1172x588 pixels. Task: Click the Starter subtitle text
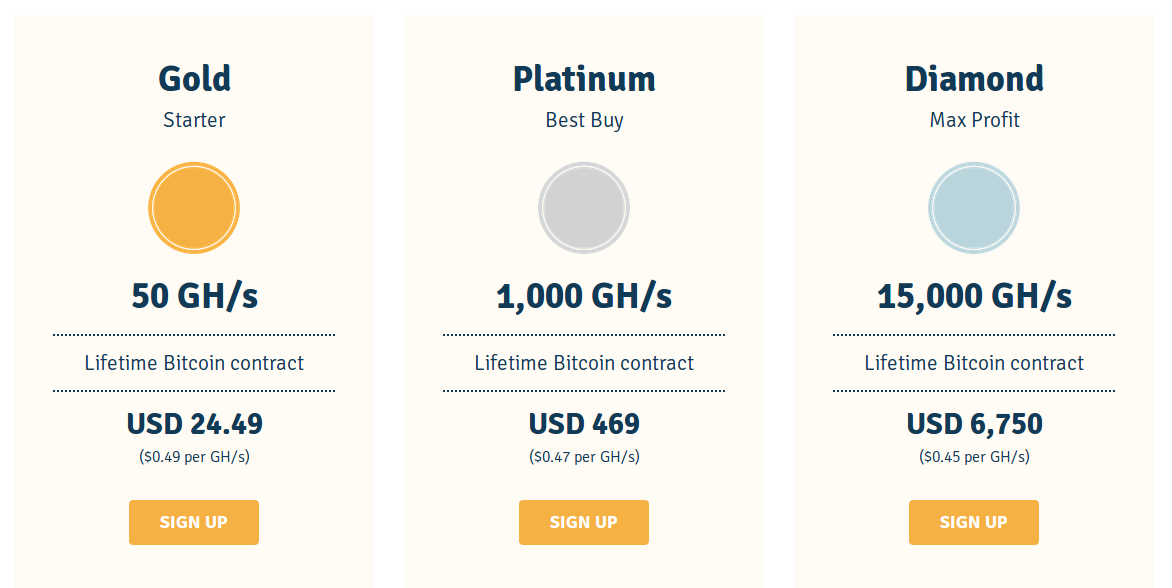coord(194,120)
